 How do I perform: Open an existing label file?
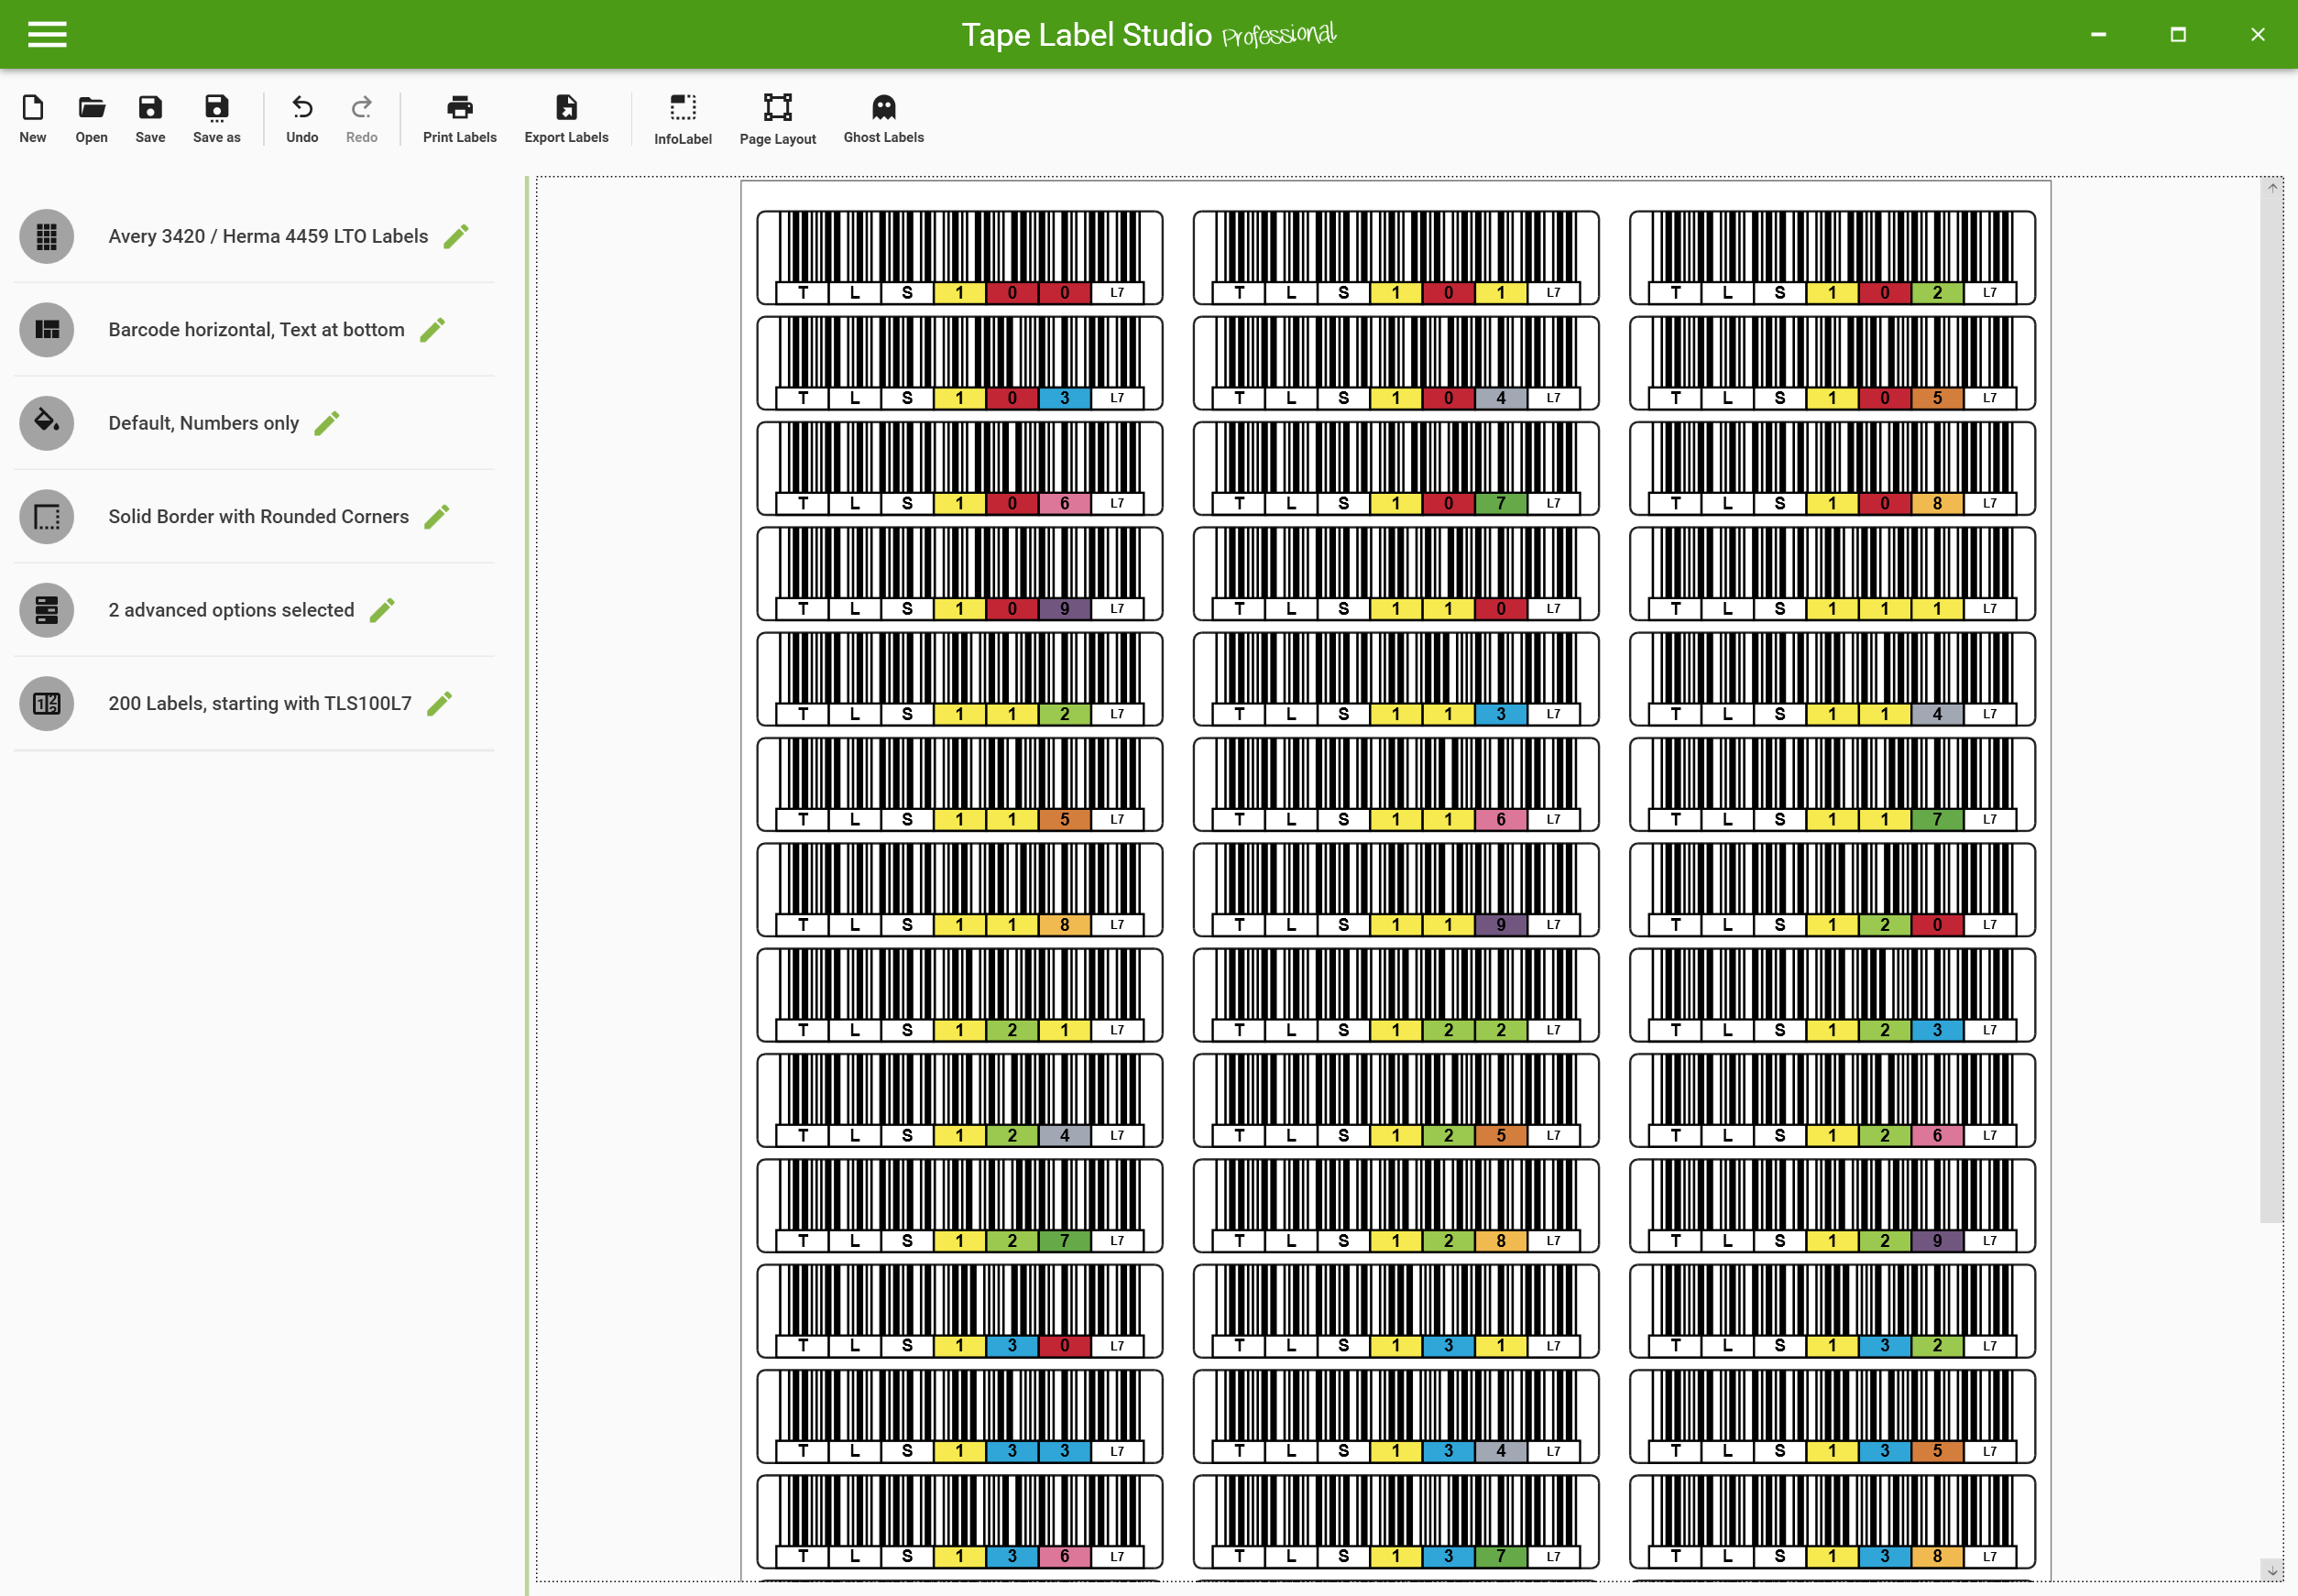(x=92, y=119)
